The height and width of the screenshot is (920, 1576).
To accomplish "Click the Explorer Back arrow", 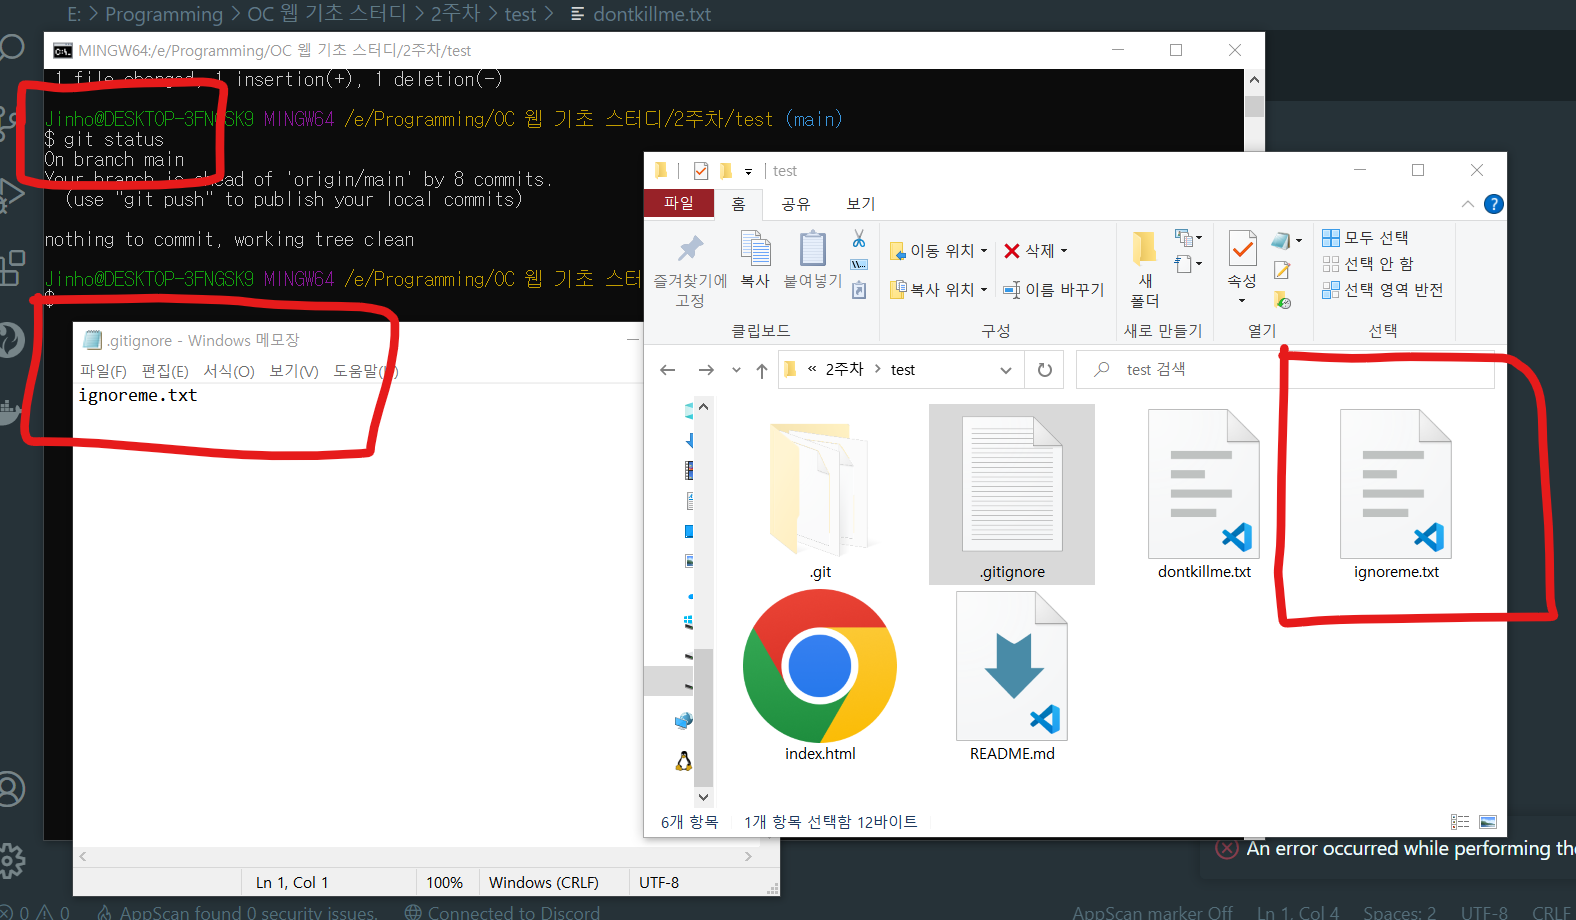I will tap(668, 370).
